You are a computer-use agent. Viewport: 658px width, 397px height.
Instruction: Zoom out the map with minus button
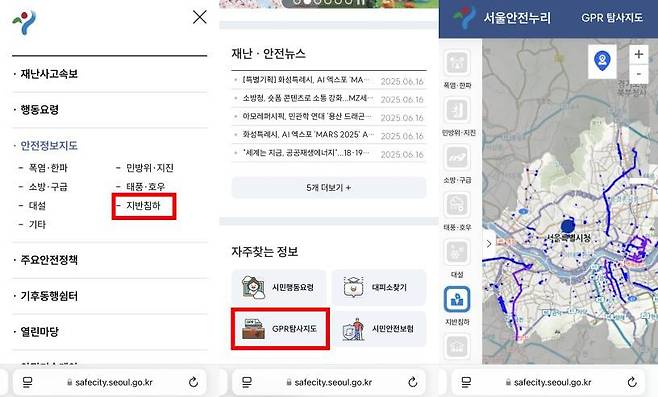[x=639, y=73]
